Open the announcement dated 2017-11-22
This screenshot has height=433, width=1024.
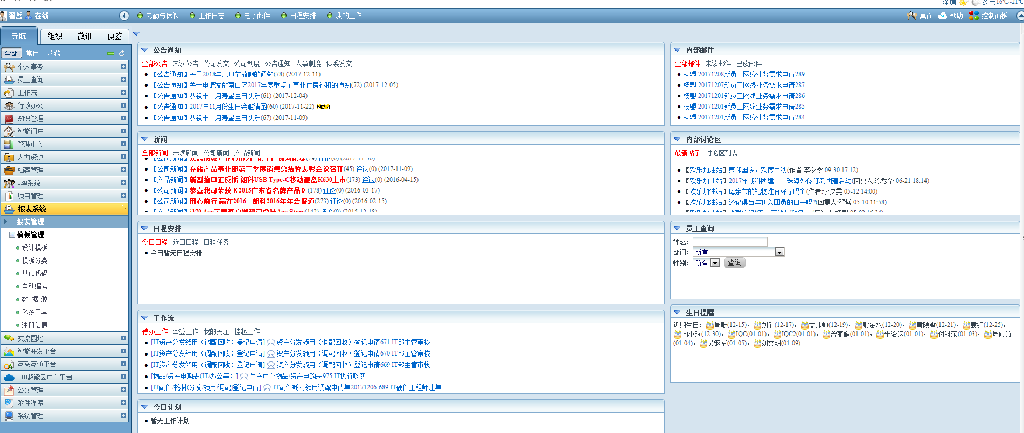pyautogui.click(x=234, y=106)
